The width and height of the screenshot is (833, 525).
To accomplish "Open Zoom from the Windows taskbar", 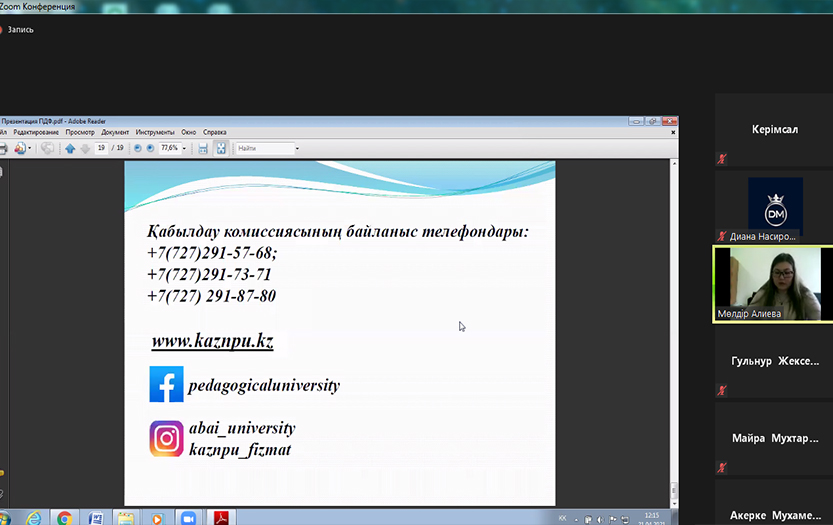I will point(186,518).
